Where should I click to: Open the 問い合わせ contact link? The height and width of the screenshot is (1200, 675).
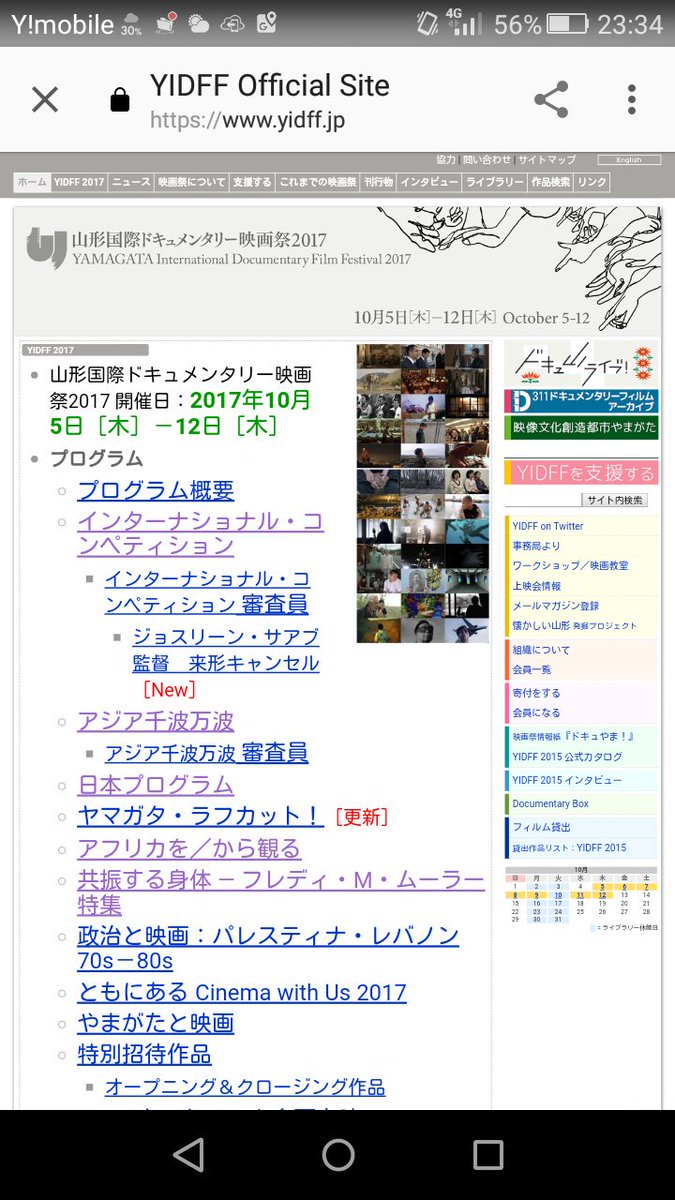point(487,160)
